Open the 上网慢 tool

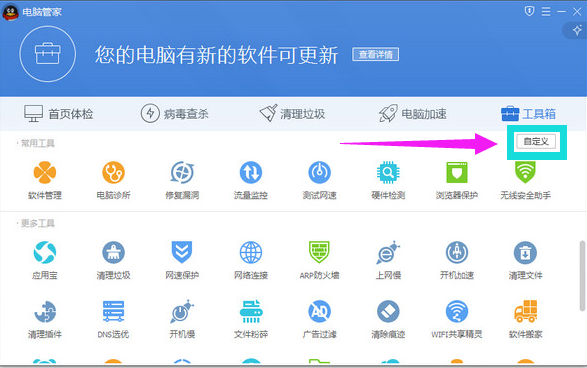388,261
